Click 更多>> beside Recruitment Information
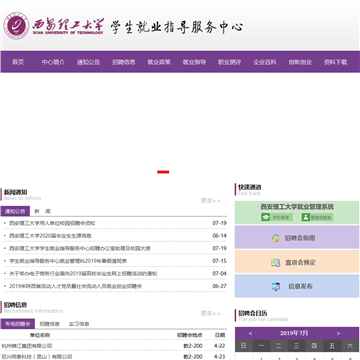The image size is (360, 360). pos(210,313)
